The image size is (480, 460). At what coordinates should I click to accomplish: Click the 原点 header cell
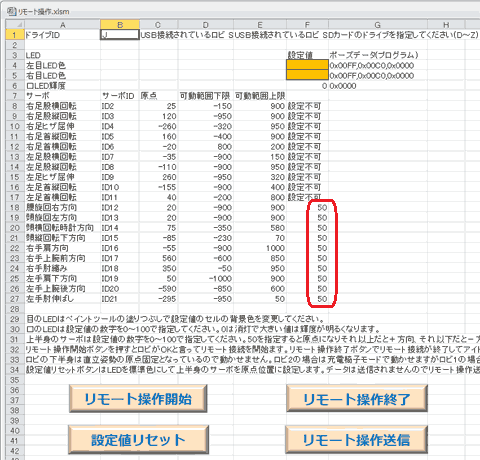tap(158, 96)
